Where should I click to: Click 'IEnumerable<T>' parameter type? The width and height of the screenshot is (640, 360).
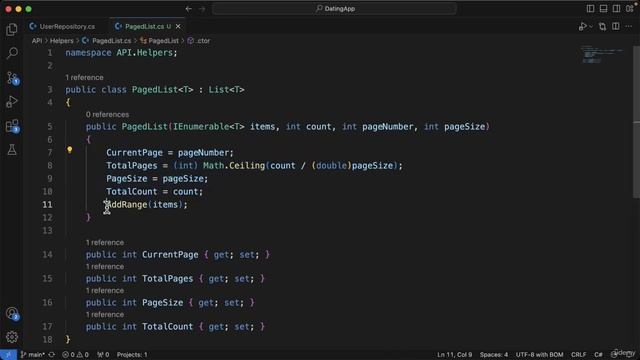click(x=209, y=127)
